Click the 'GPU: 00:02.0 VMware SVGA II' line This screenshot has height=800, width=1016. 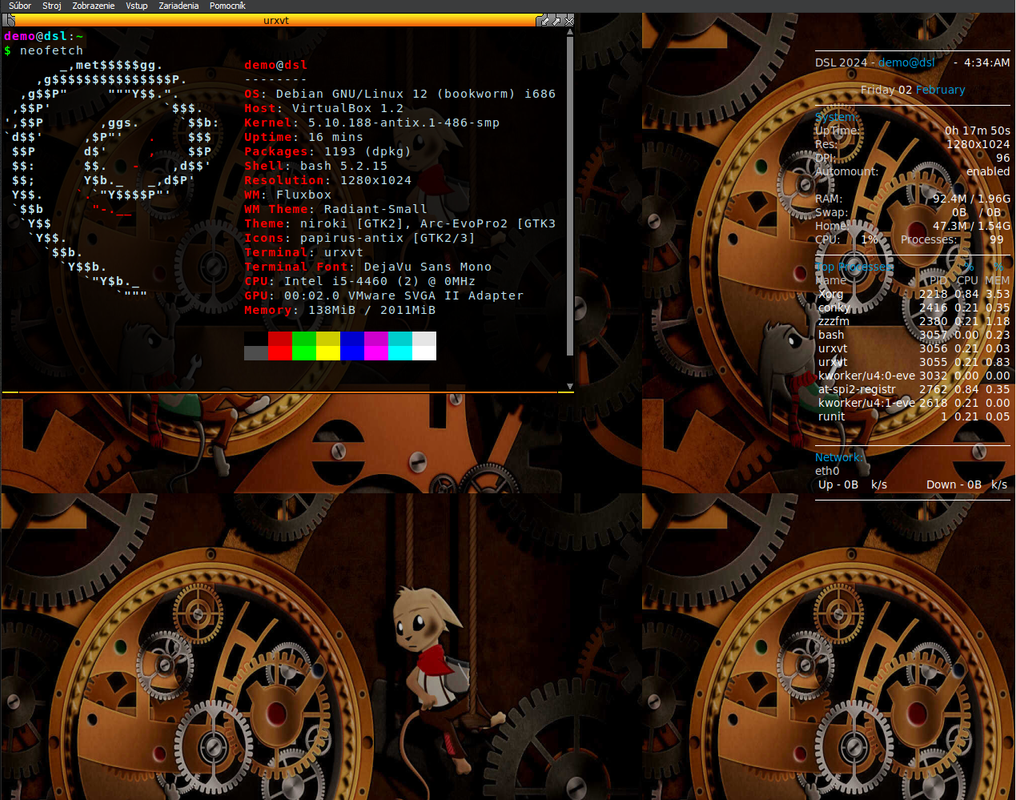[384, 295]
